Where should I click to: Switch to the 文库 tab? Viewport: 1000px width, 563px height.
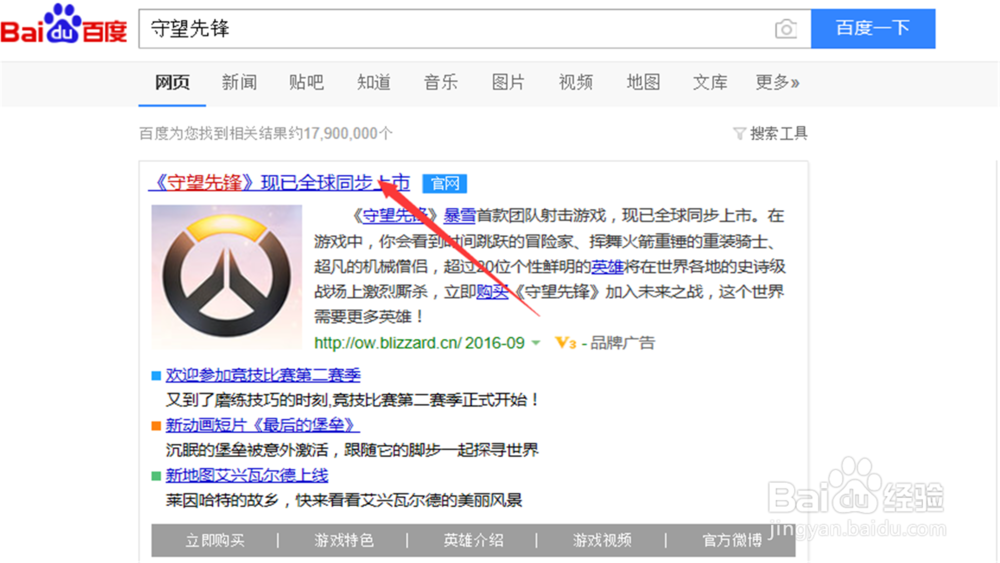click(x=710, y=82)
